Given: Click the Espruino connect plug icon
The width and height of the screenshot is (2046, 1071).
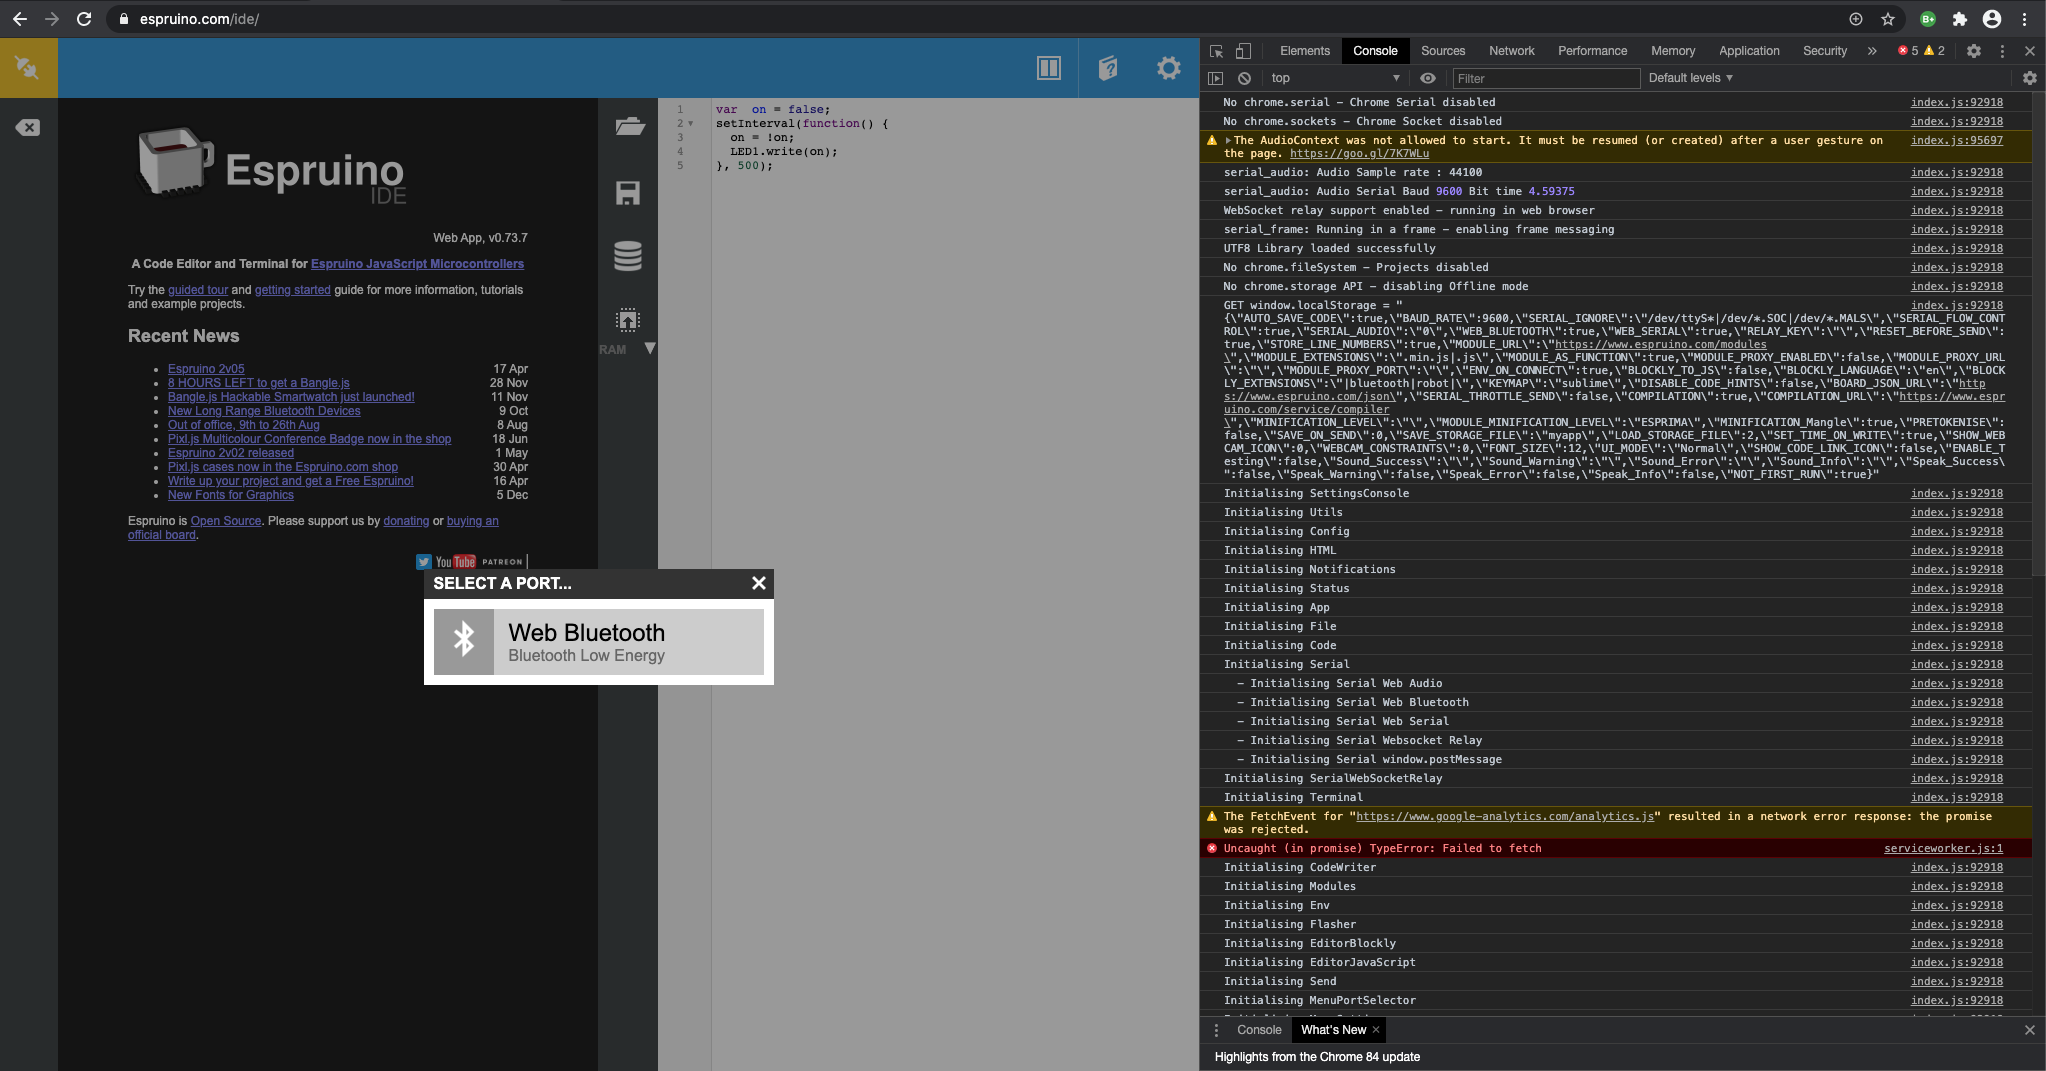Looking at the screenshot, I should (28, 68).
